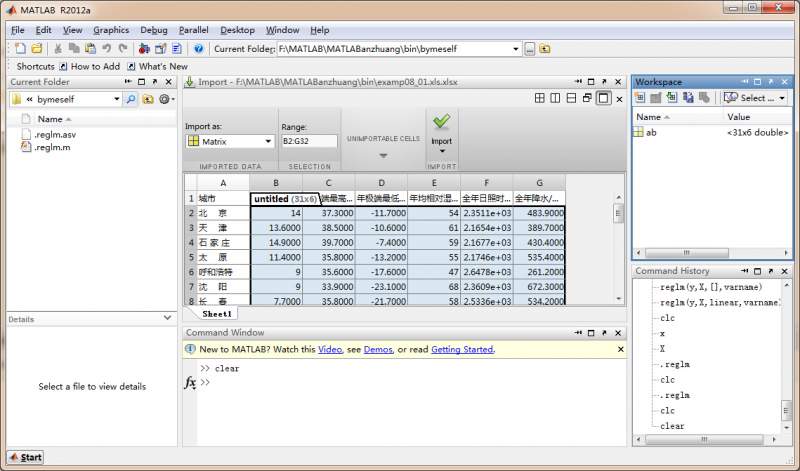
Task: Click the Copy toolbar icon
Action: (74, 48)
